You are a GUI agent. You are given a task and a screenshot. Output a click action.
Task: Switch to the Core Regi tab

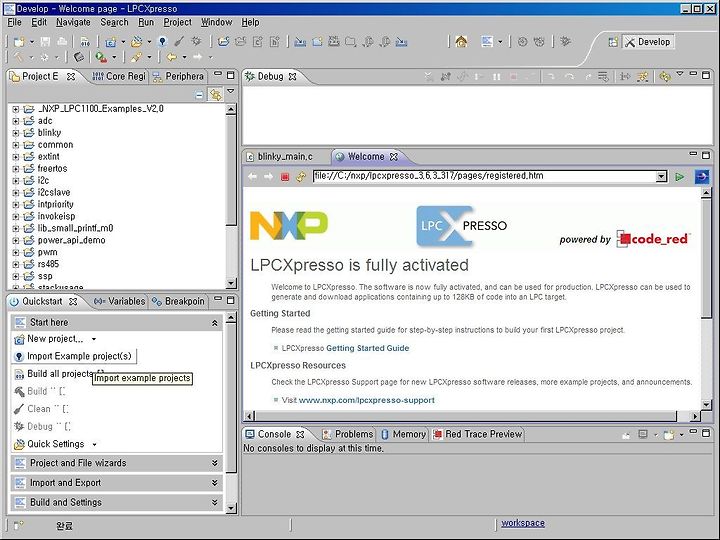pyautogui.click(x=118, y=76)
